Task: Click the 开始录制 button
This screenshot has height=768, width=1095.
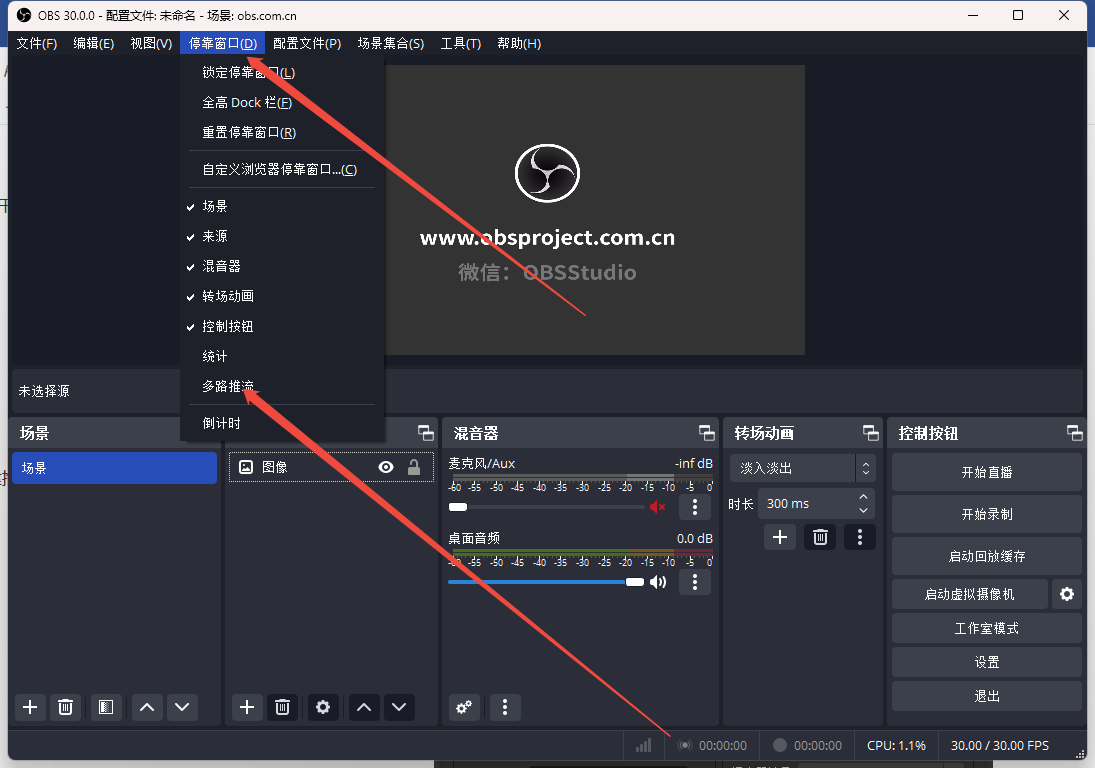Action: [x=986, y=514]
